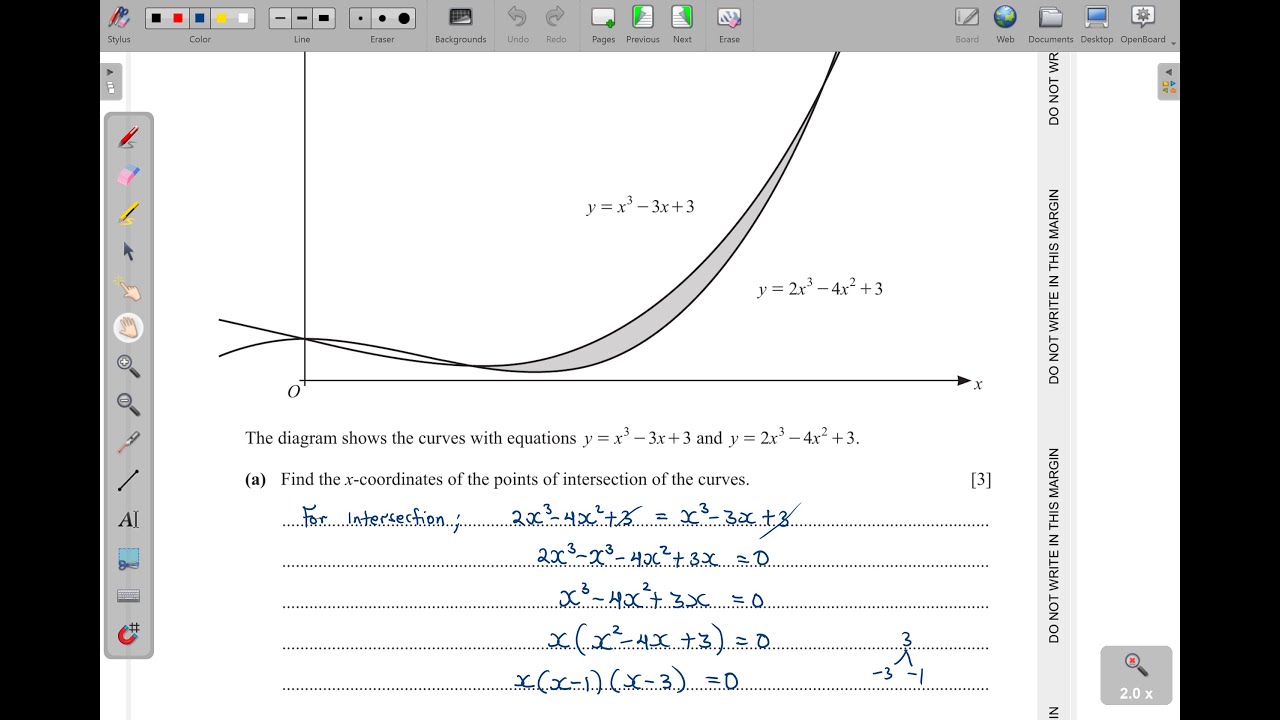Open the virtual keyboard

(129, 596)
